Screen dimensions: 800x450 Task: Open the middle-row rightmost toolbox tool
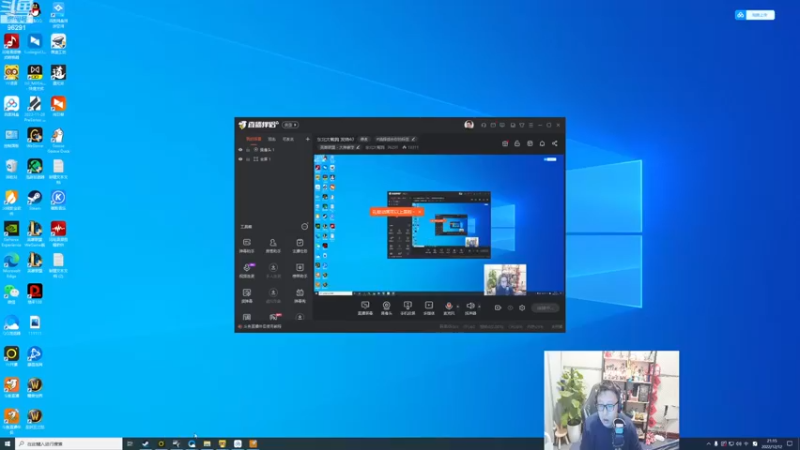tap(299, 270)
